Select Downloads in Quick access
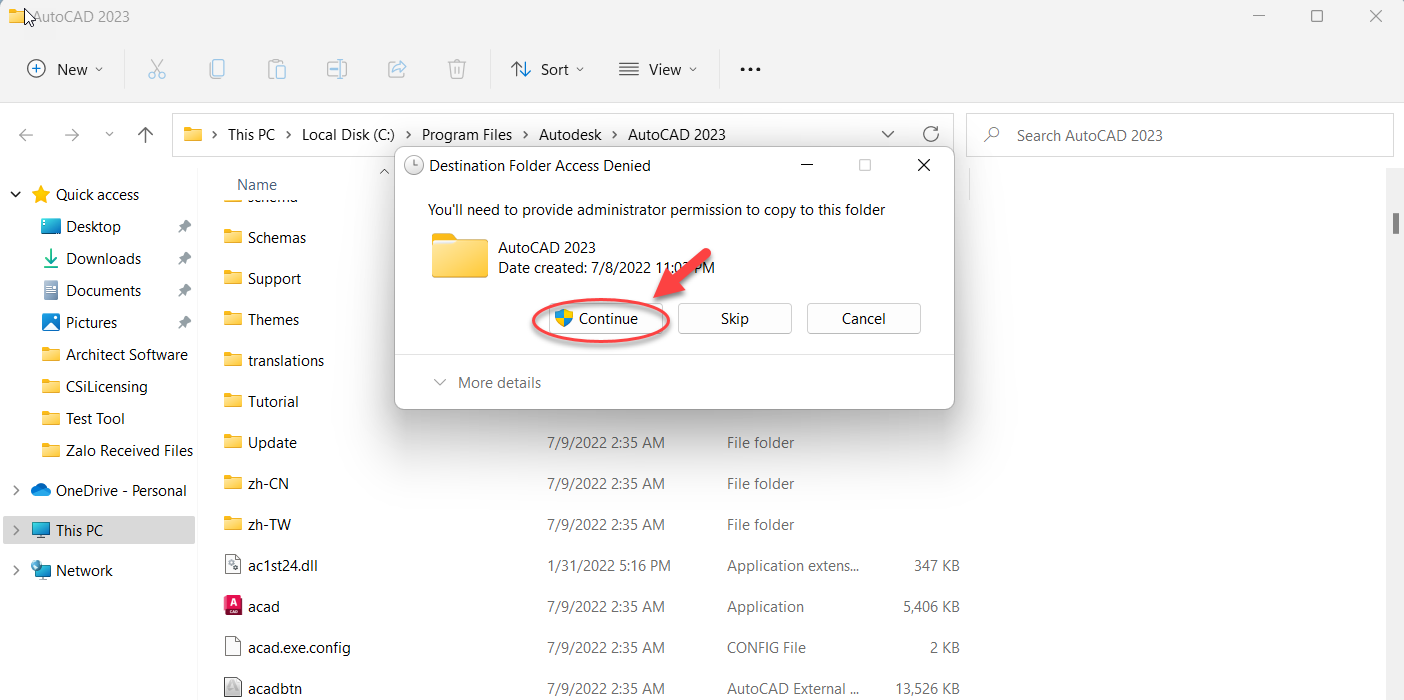The image size is (1404, 700). pos(103,259)
